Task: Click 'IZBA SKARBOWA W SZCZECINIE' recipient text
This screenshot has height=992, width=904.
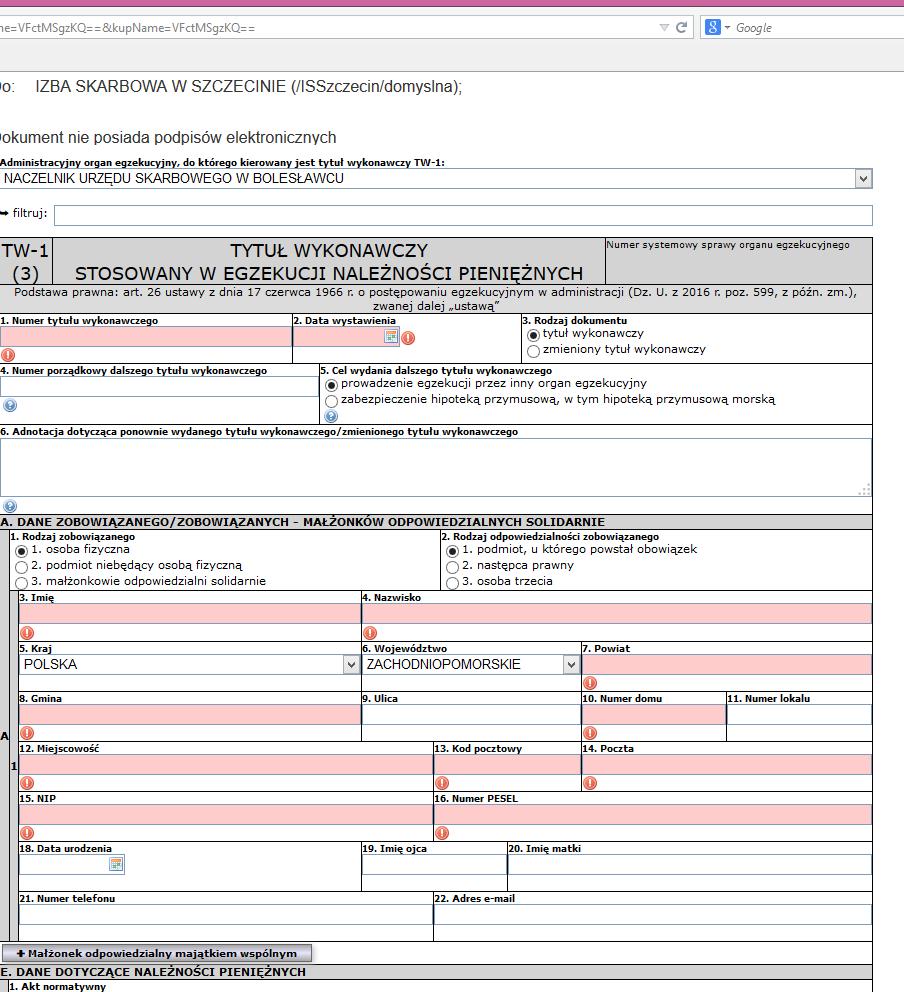Action: 248,86
